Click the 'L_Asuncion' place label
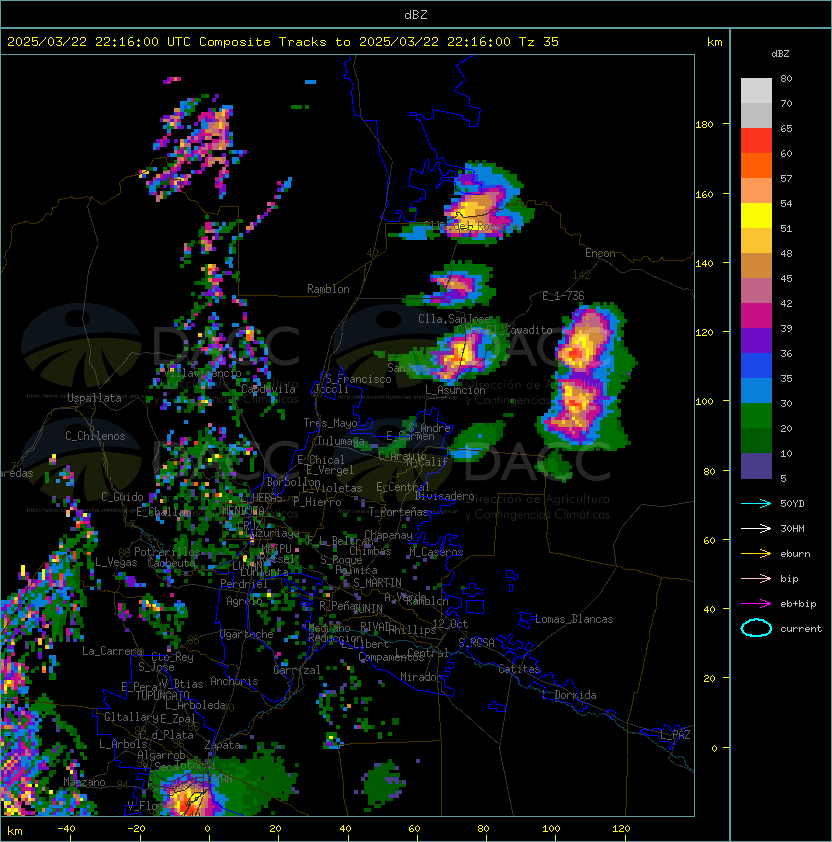 pos(455,390)
